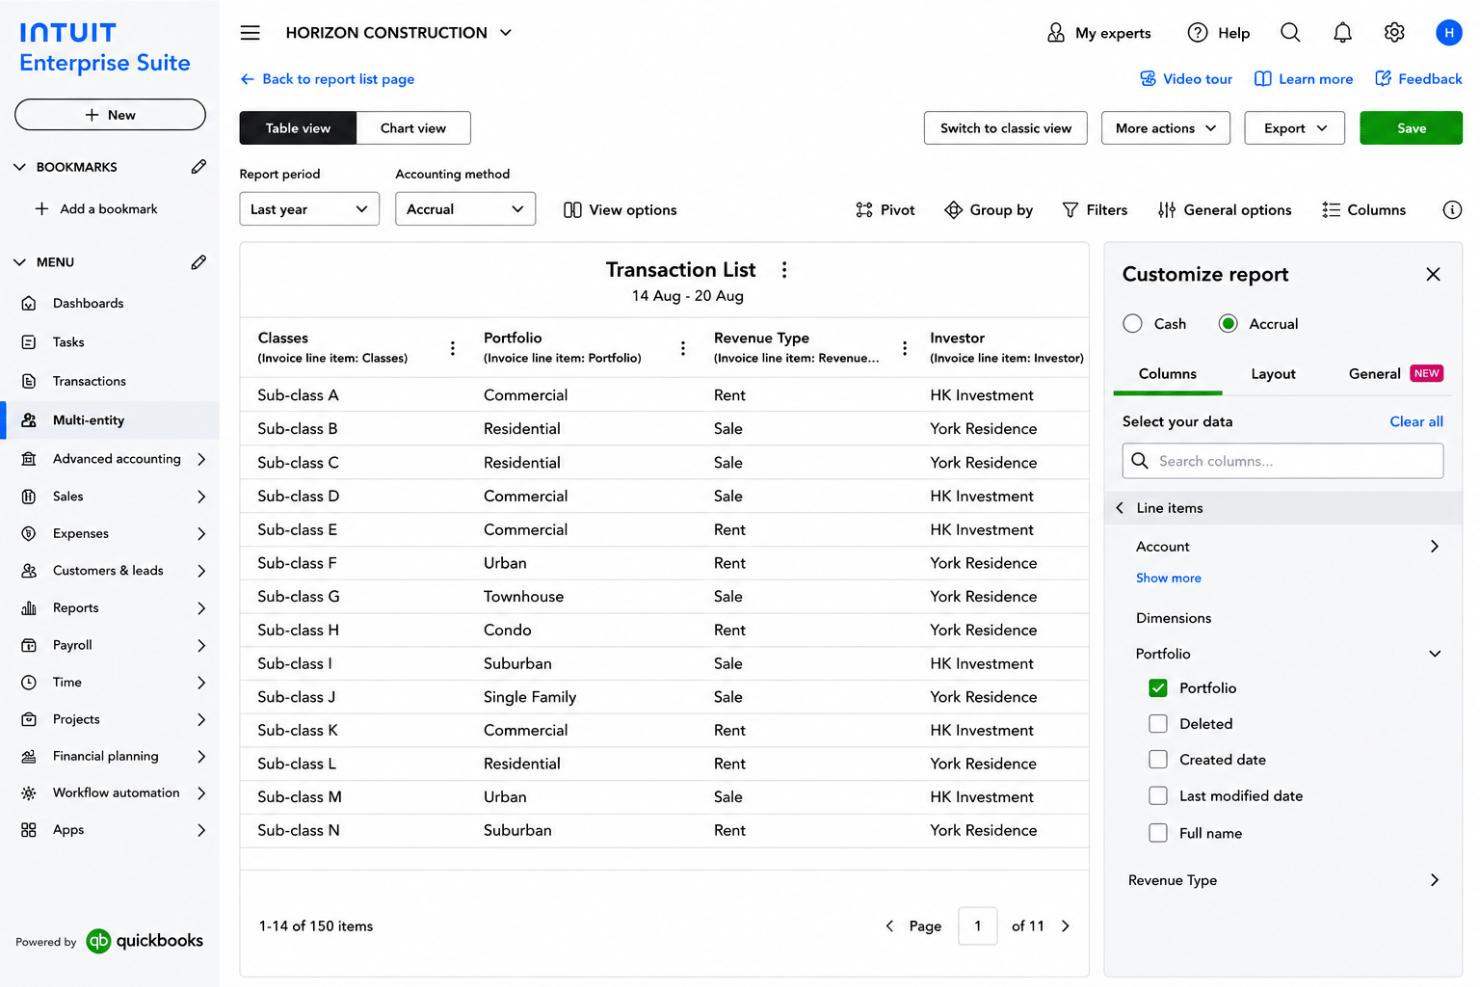Click Clear all in Customize report
This screenshot has width=1480, height=987.
[1416, 422]
